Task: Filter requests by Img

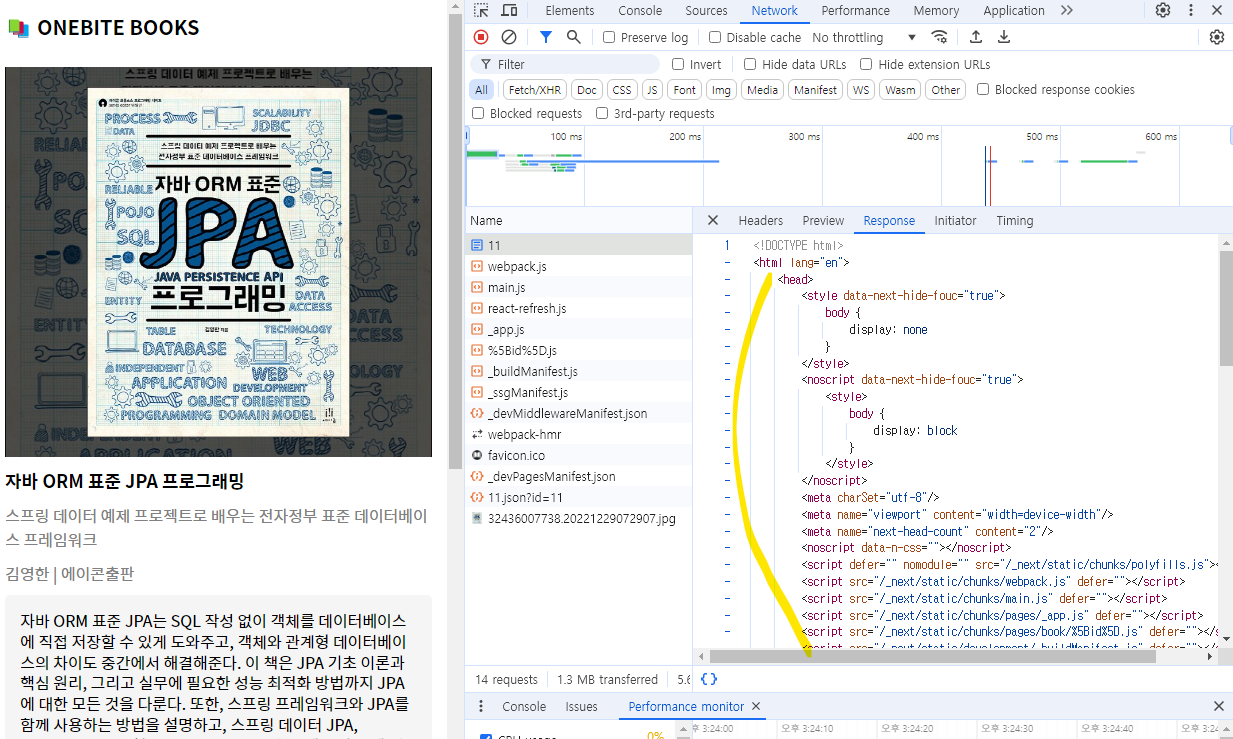Action: [x=721, y=89]
